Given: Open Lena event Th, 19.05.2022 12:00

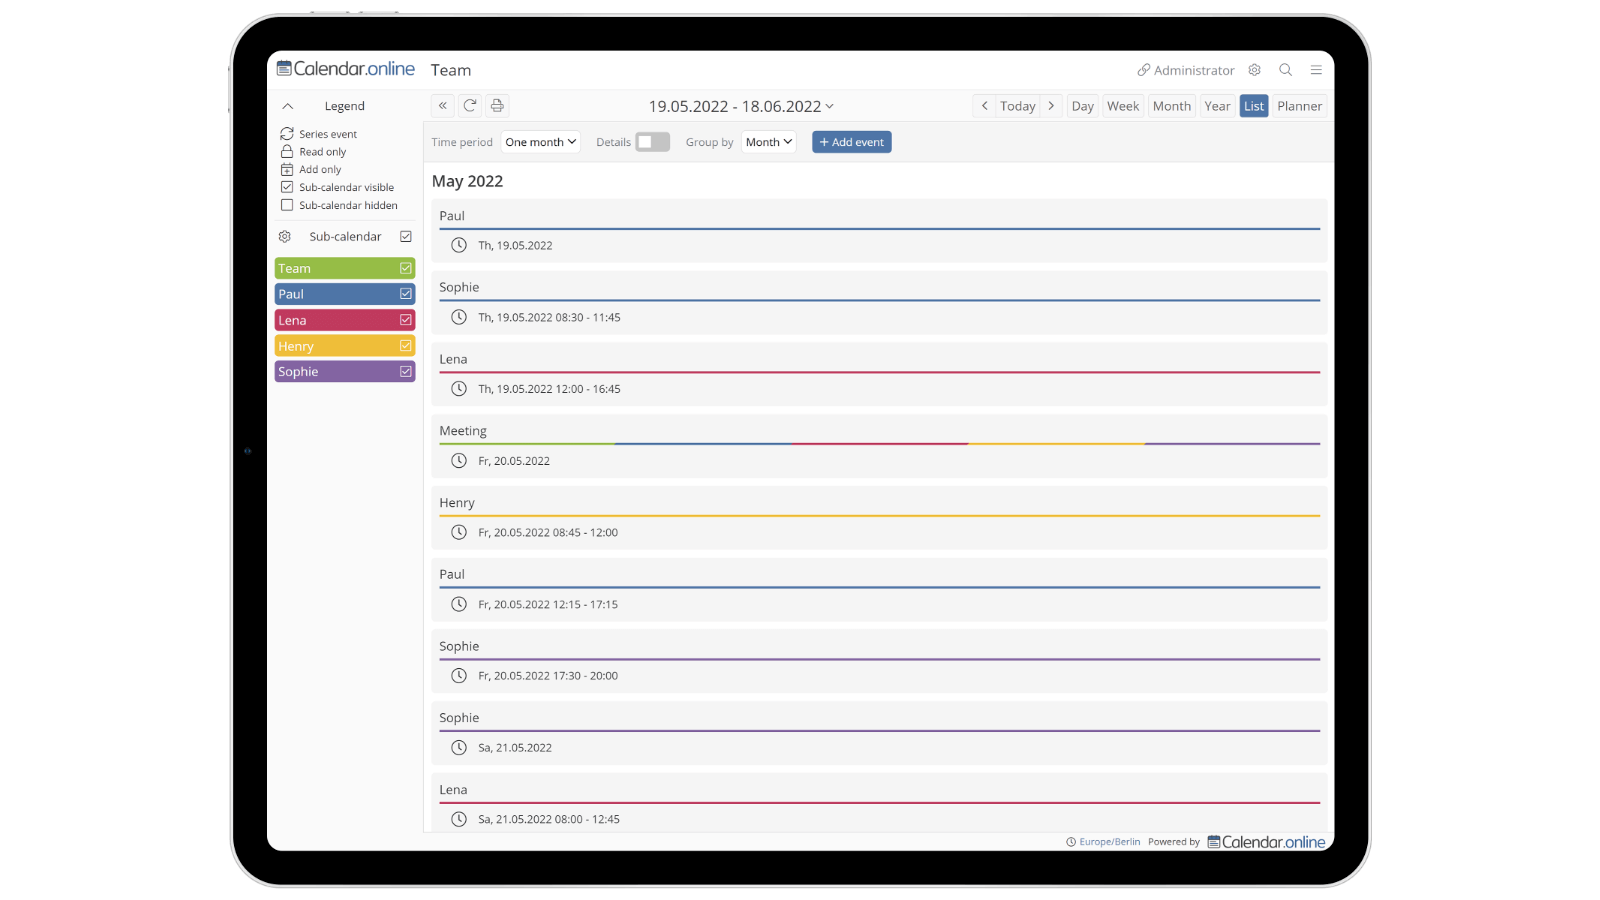Looking at the screenshot, I should pyautogui.click(x=879, y=374).
